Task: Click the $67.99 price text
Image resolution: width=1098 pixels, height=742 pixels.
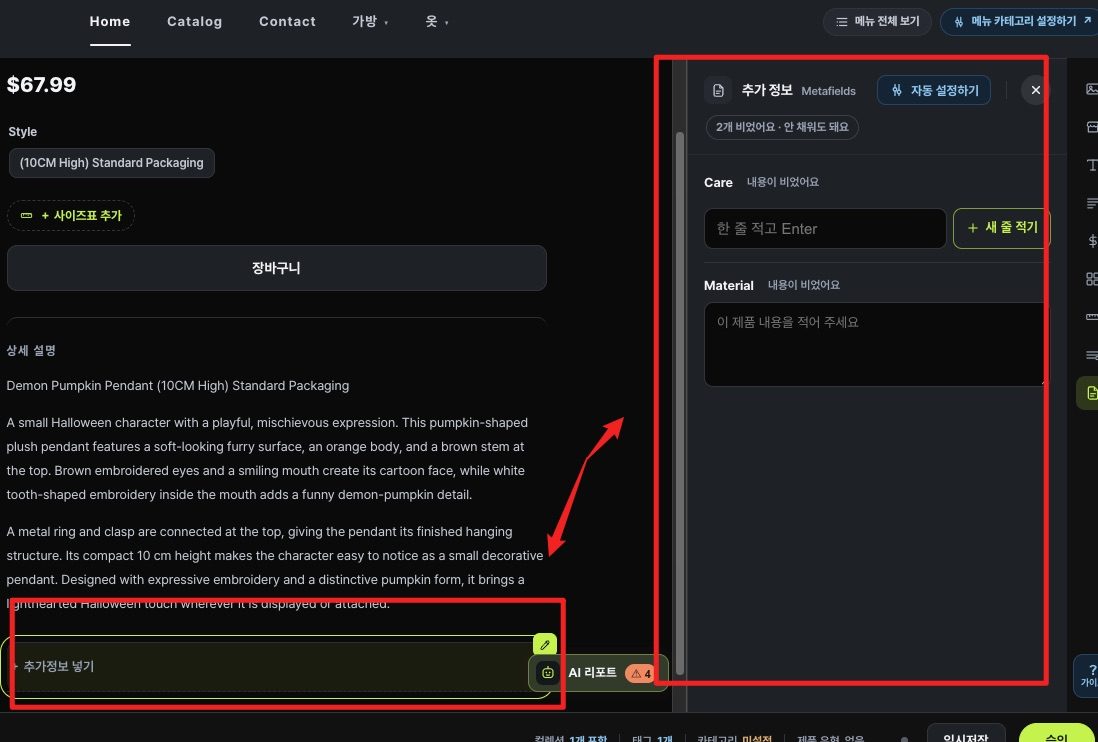Action: click(41, 85)
